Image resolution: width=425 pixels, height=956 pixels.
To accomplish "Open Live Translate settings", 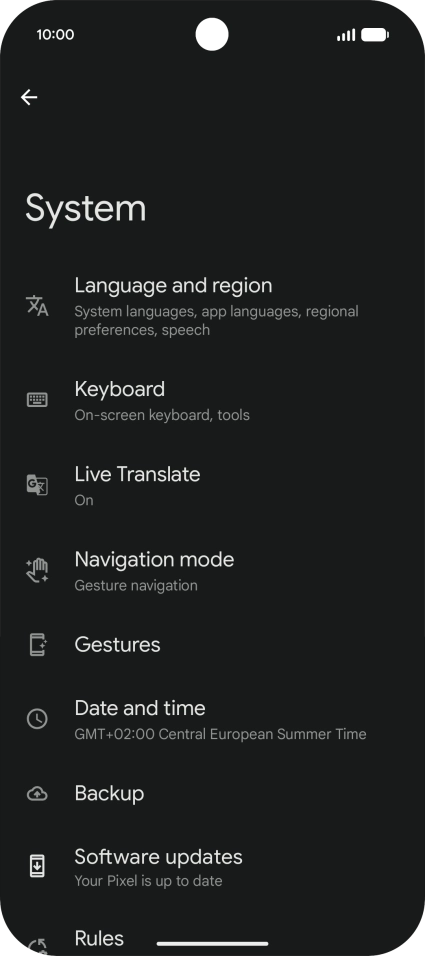I will tap(212, 486).
